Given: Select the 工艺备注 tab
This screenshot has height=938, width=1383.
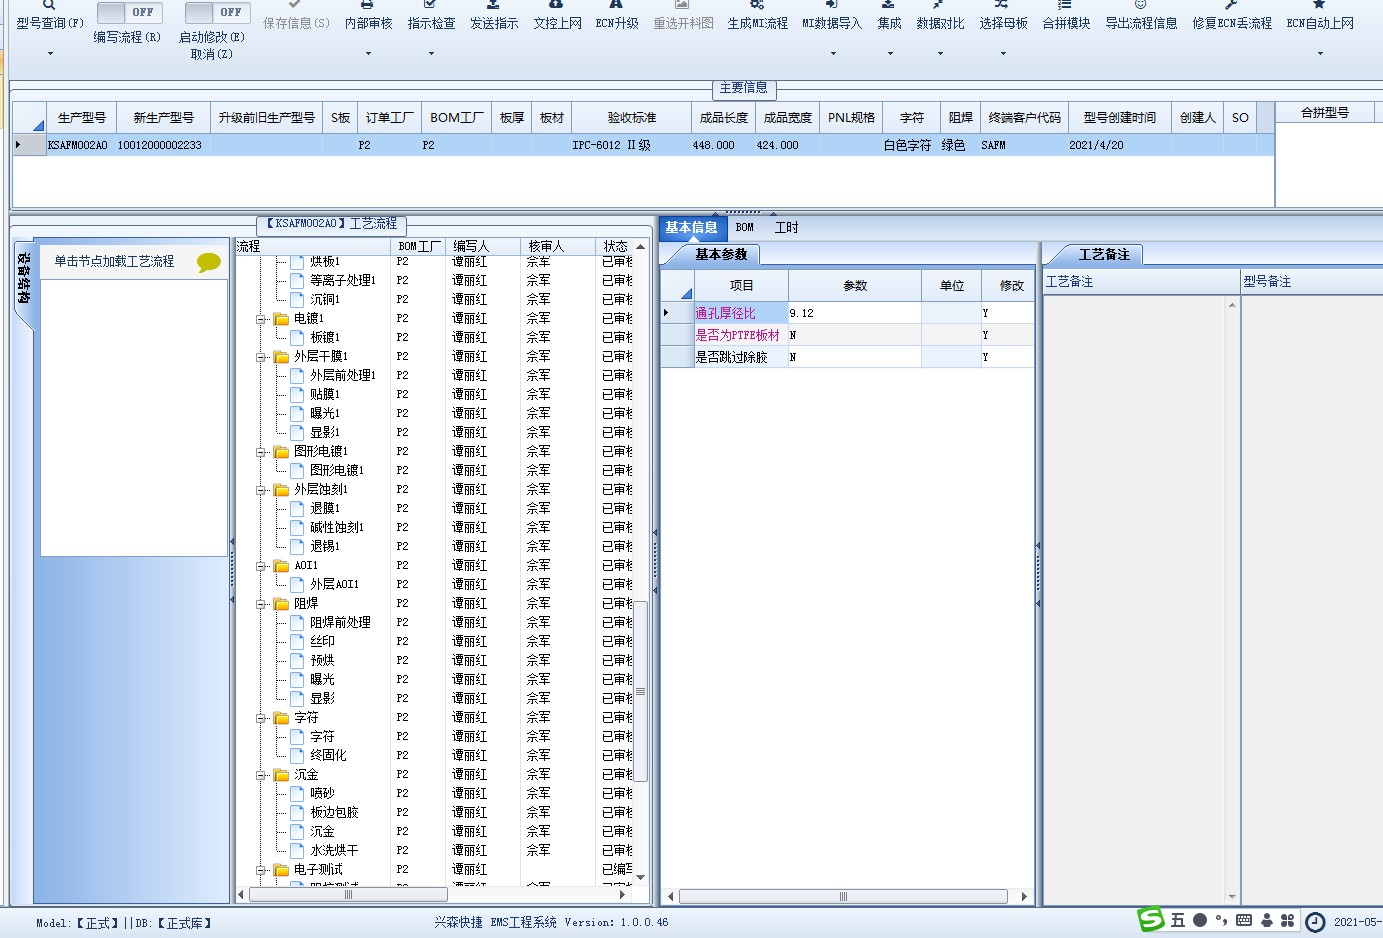Looking at the screenshot, I should click(x=1104, y=254).
